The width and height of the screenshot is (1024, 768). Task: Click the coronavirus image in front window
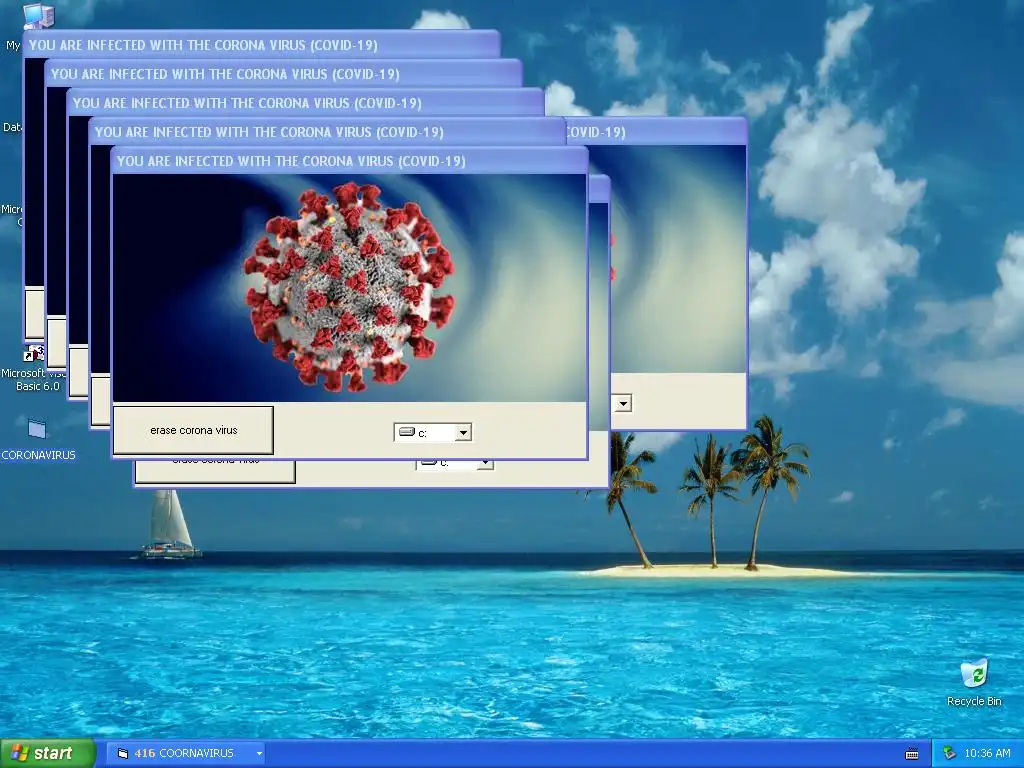click(x=349, y=288)
